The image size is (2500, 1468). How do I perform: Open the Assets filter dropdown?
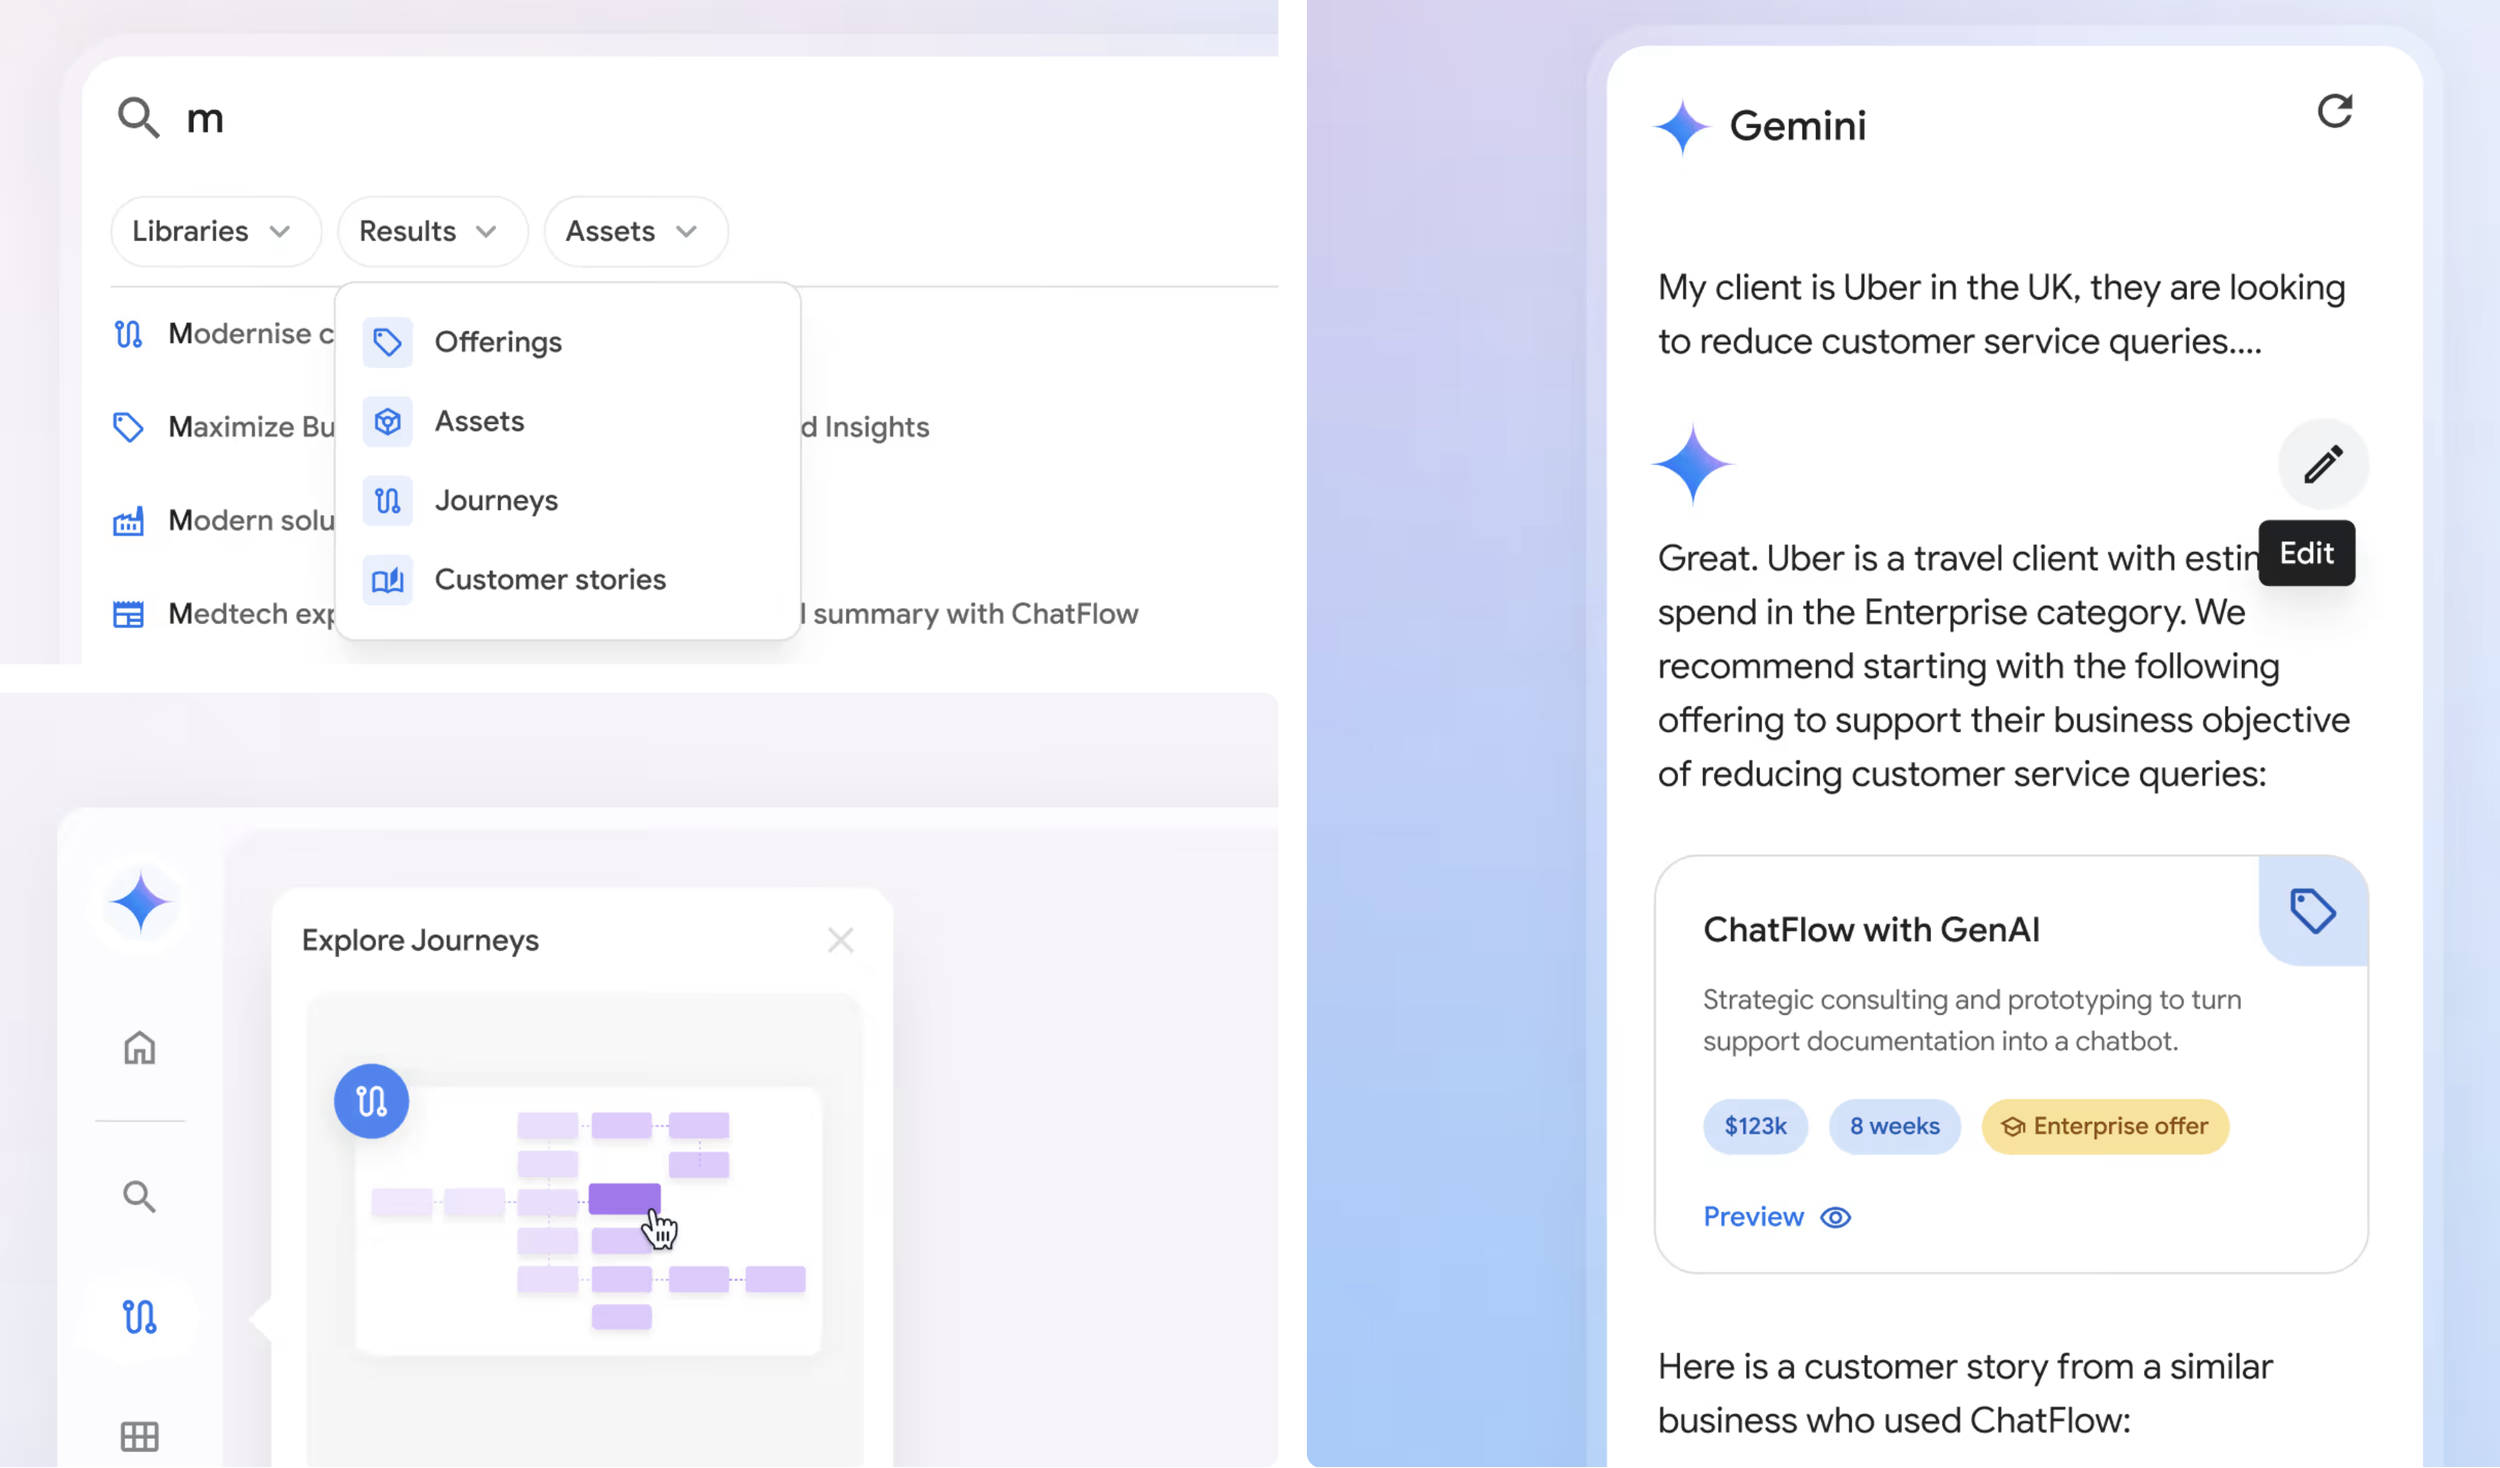(x=635, y=231)
